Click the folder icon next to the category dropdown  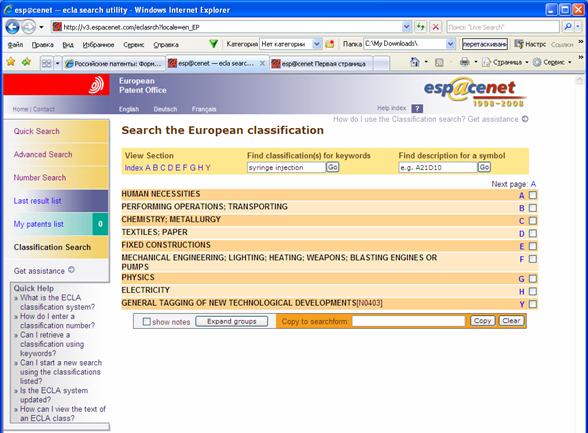[x=330, y=44]
